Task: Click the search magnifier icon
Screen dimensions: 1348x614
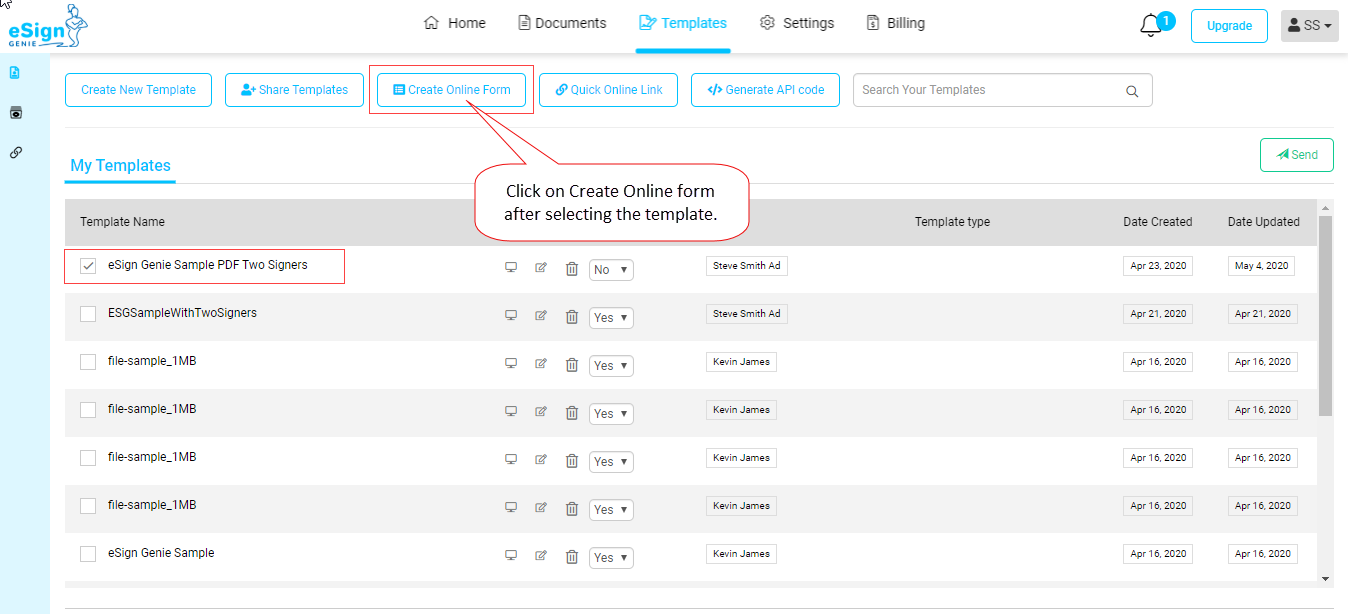Action: pyautogui.click(x=1132, y=91)
